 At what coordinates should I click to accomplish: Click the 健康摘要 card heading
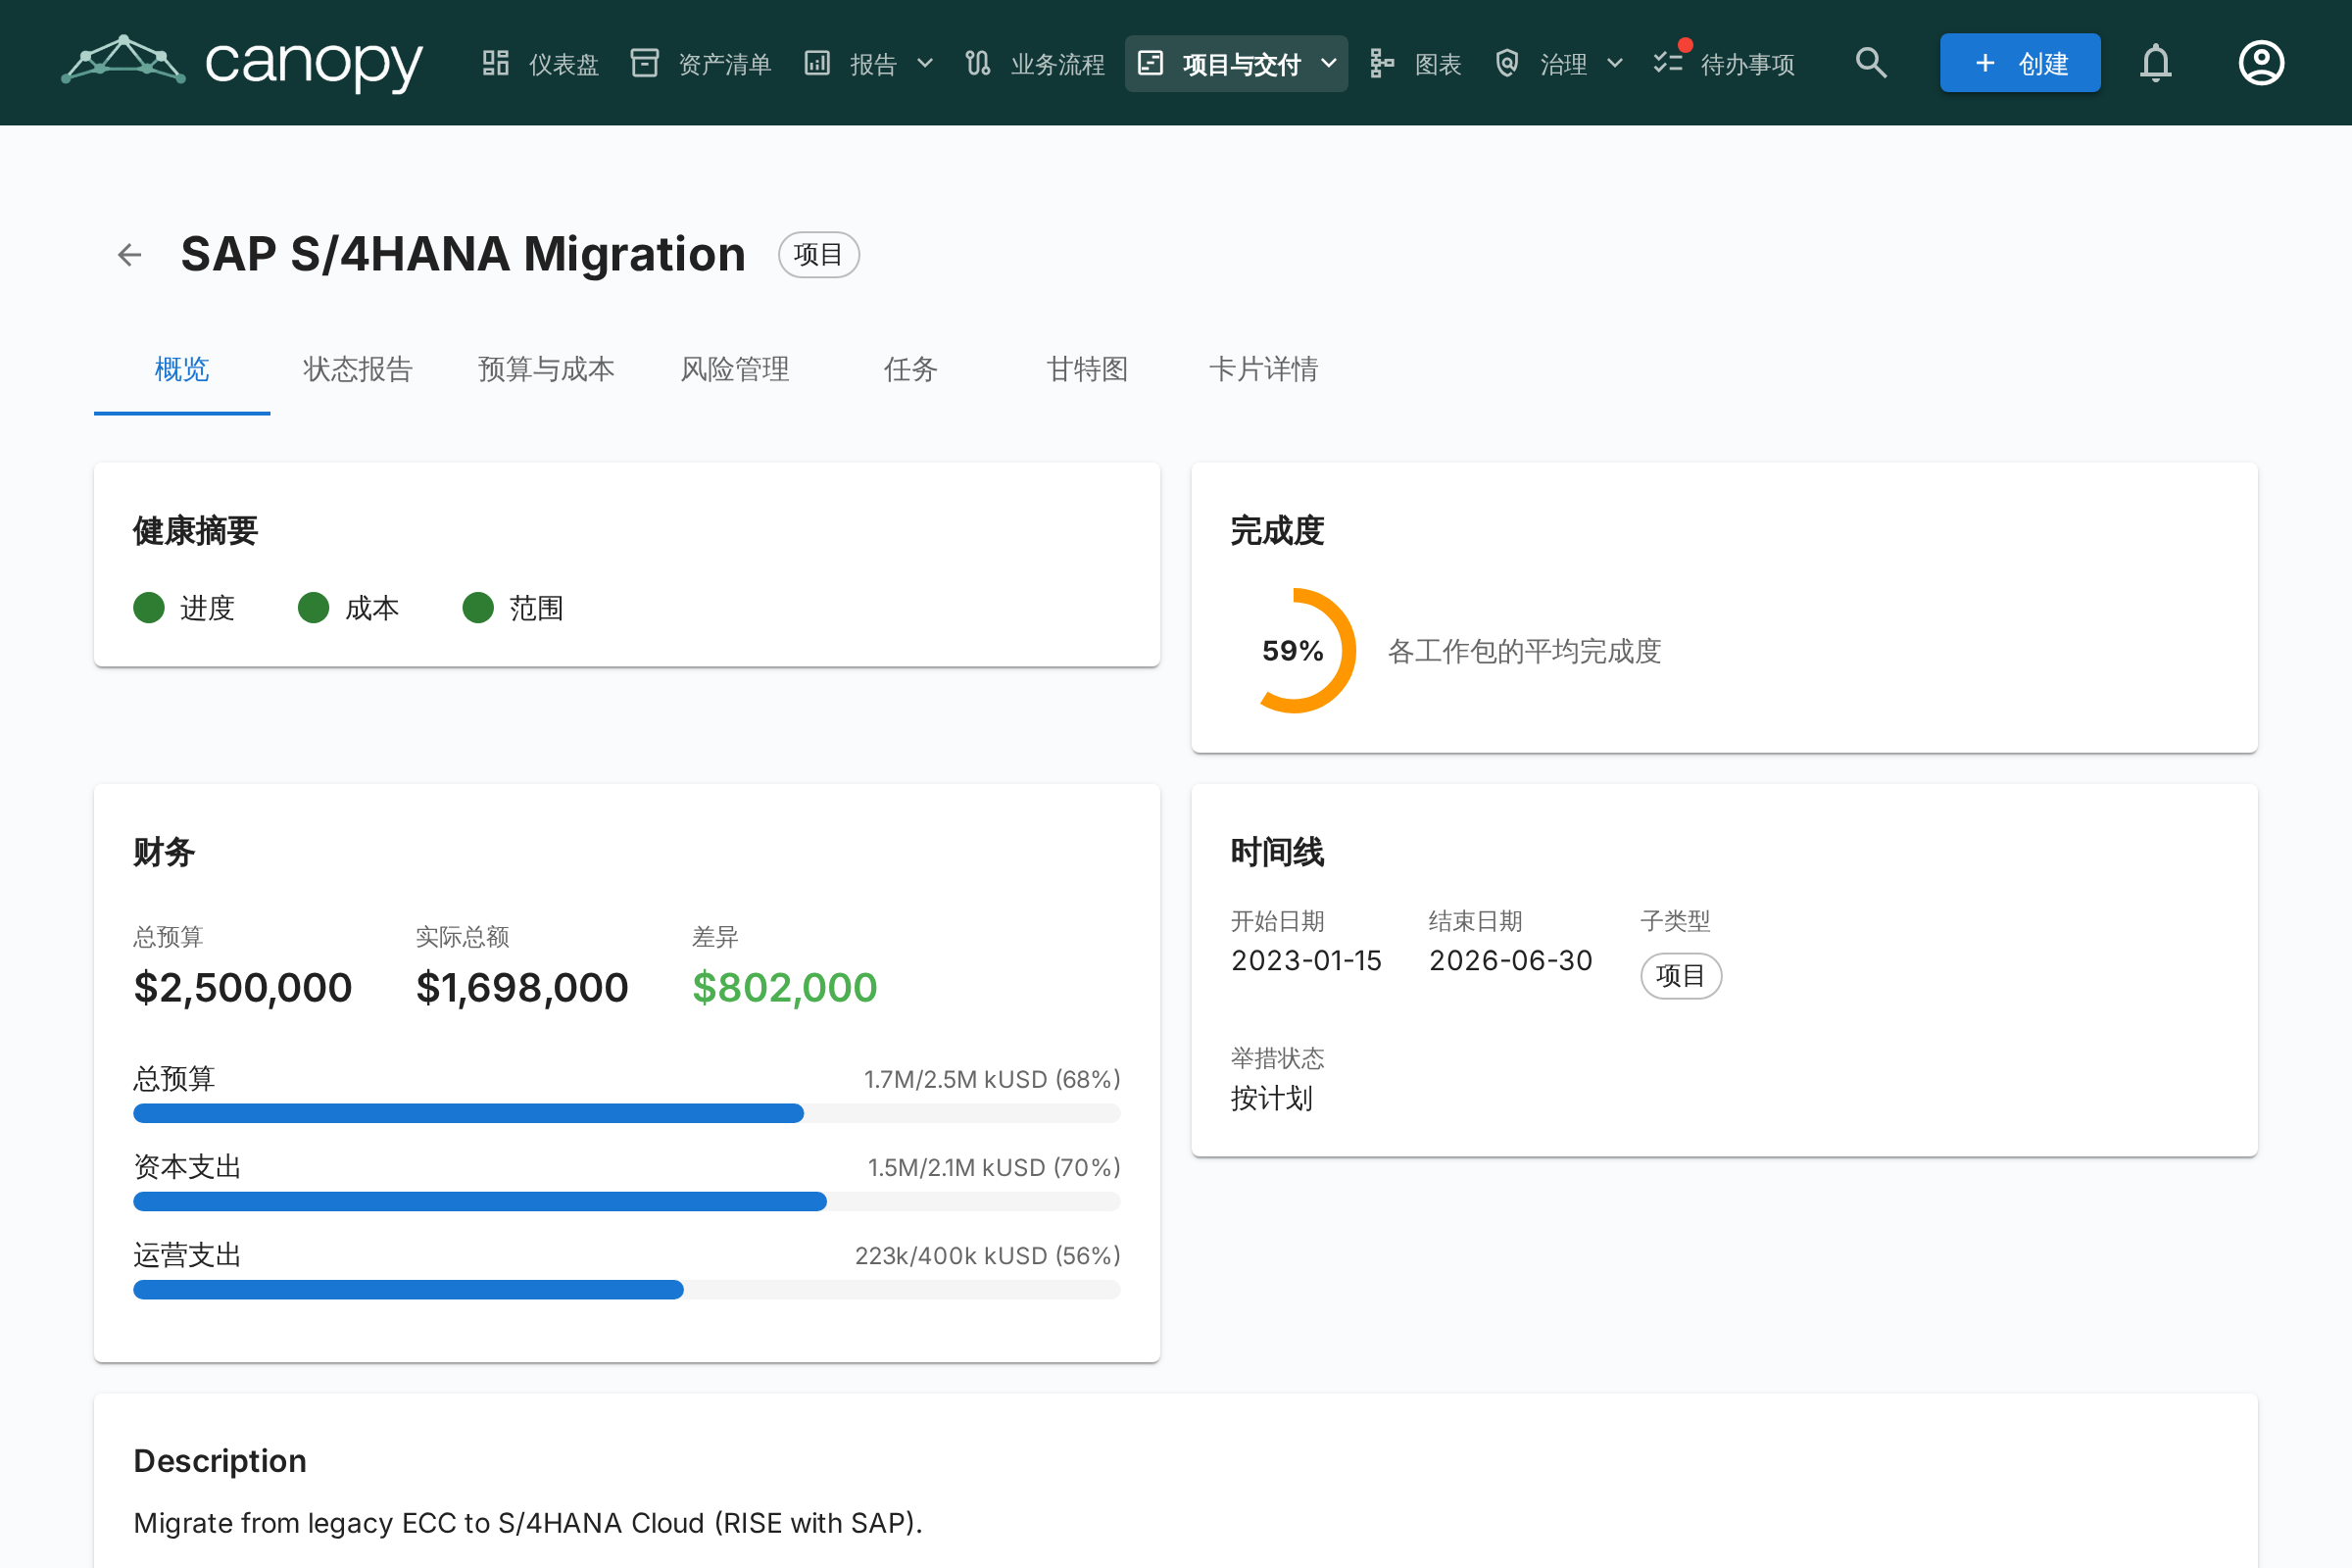pos(196,531)
